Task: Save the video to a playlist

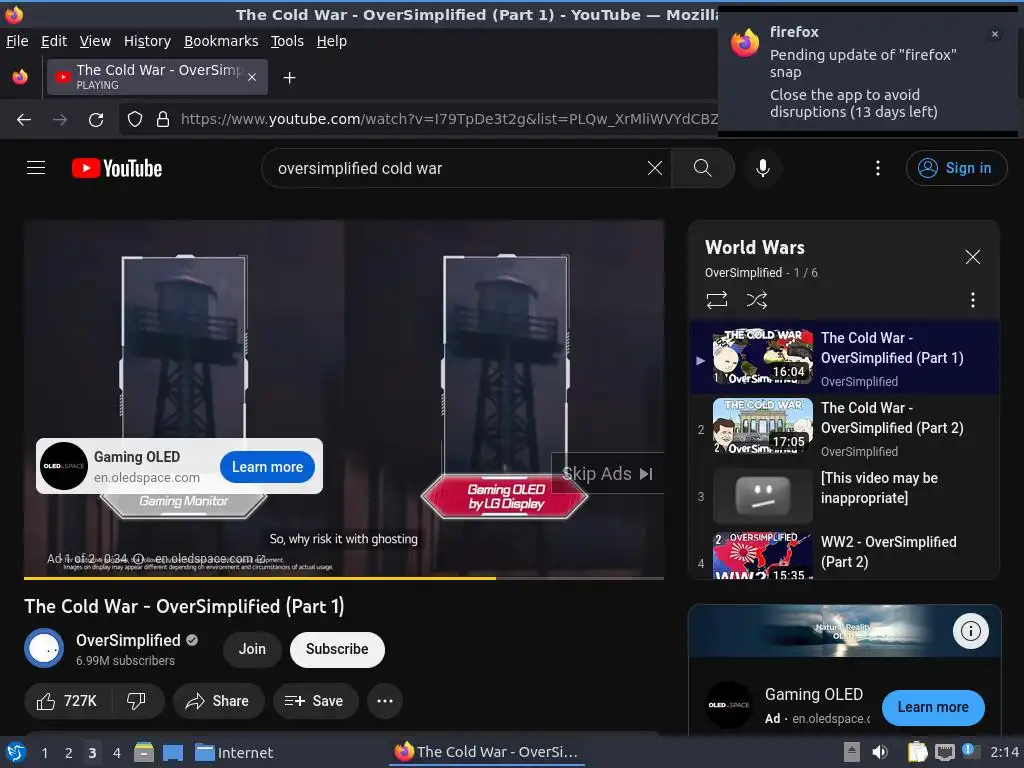Action: point(315,701)
